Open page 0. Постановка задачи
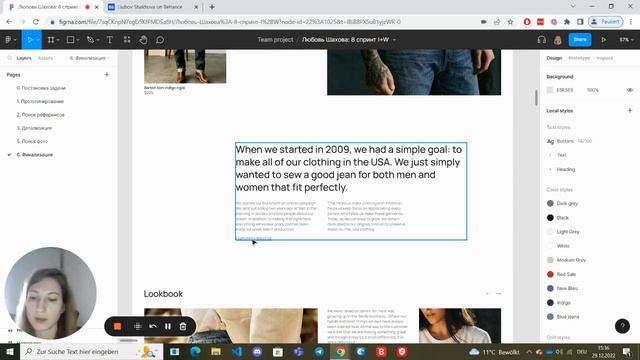Screen dimensions: 640x360 tap(41, 88)
